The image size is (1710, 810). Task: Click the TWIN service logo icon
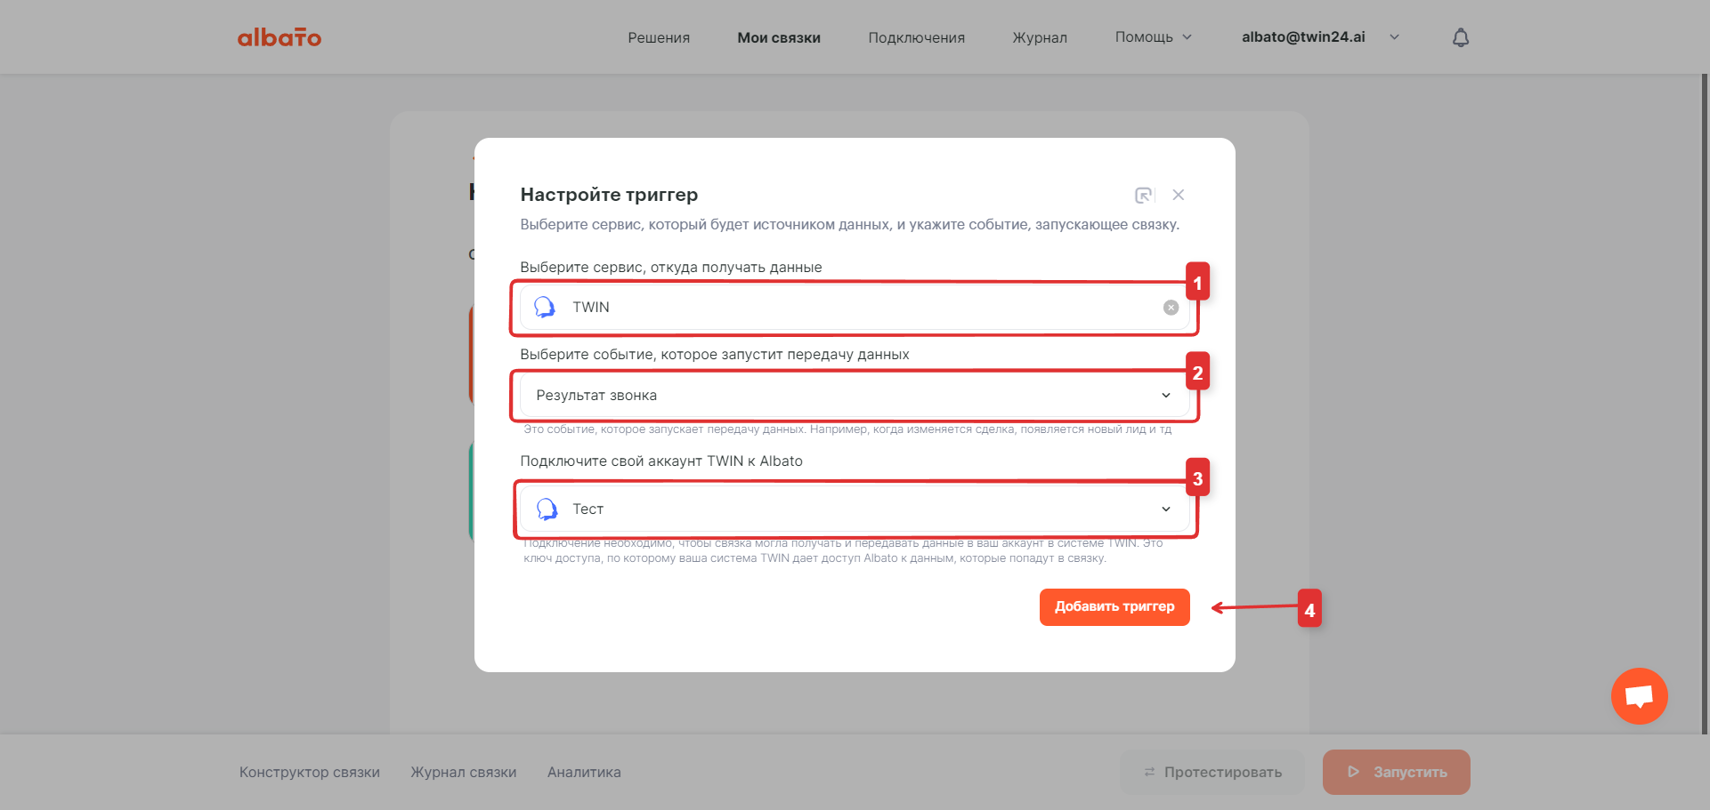(545, 307)
